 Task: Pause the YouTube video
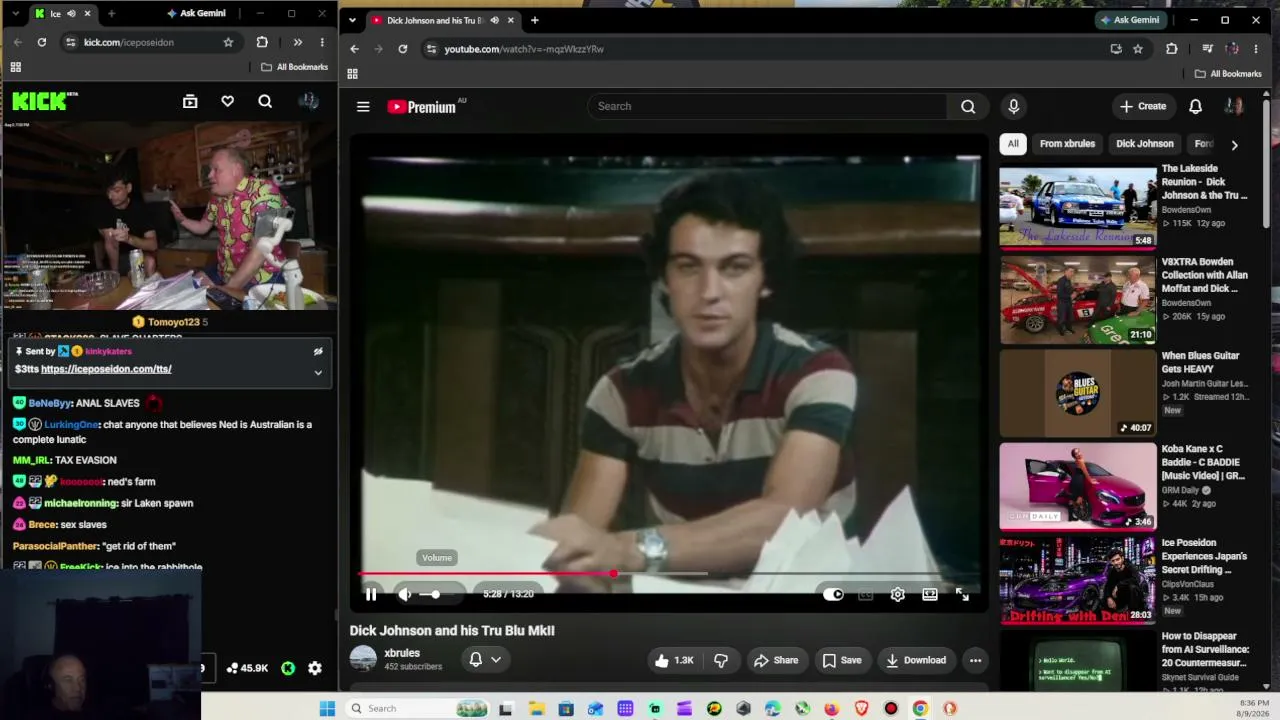(x=371, y=594)
